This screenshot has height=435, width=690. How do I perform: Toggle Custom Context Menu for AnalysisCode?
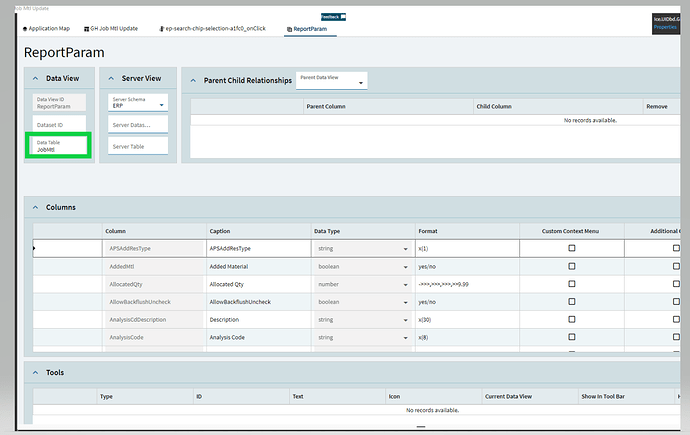click(x=572, y=337)
